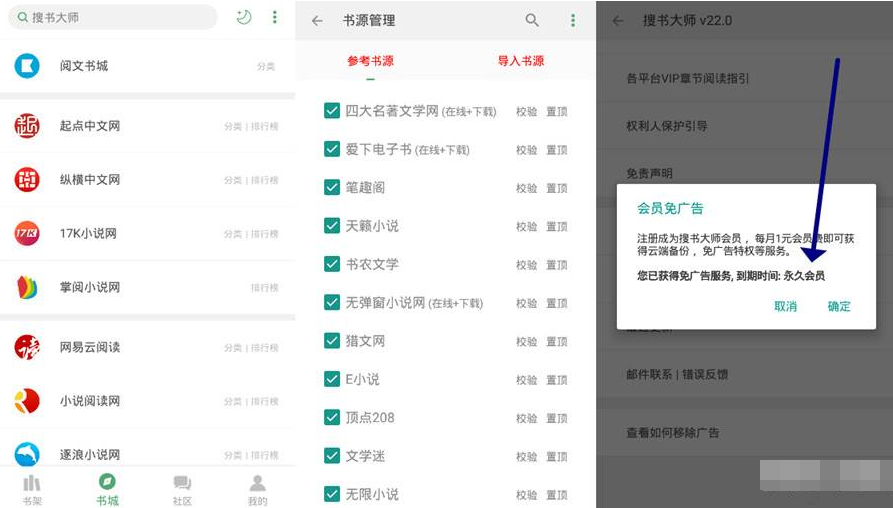The image size is (893, 508).
Task: Select the 导入书源 tab
Action: point(521,60)
